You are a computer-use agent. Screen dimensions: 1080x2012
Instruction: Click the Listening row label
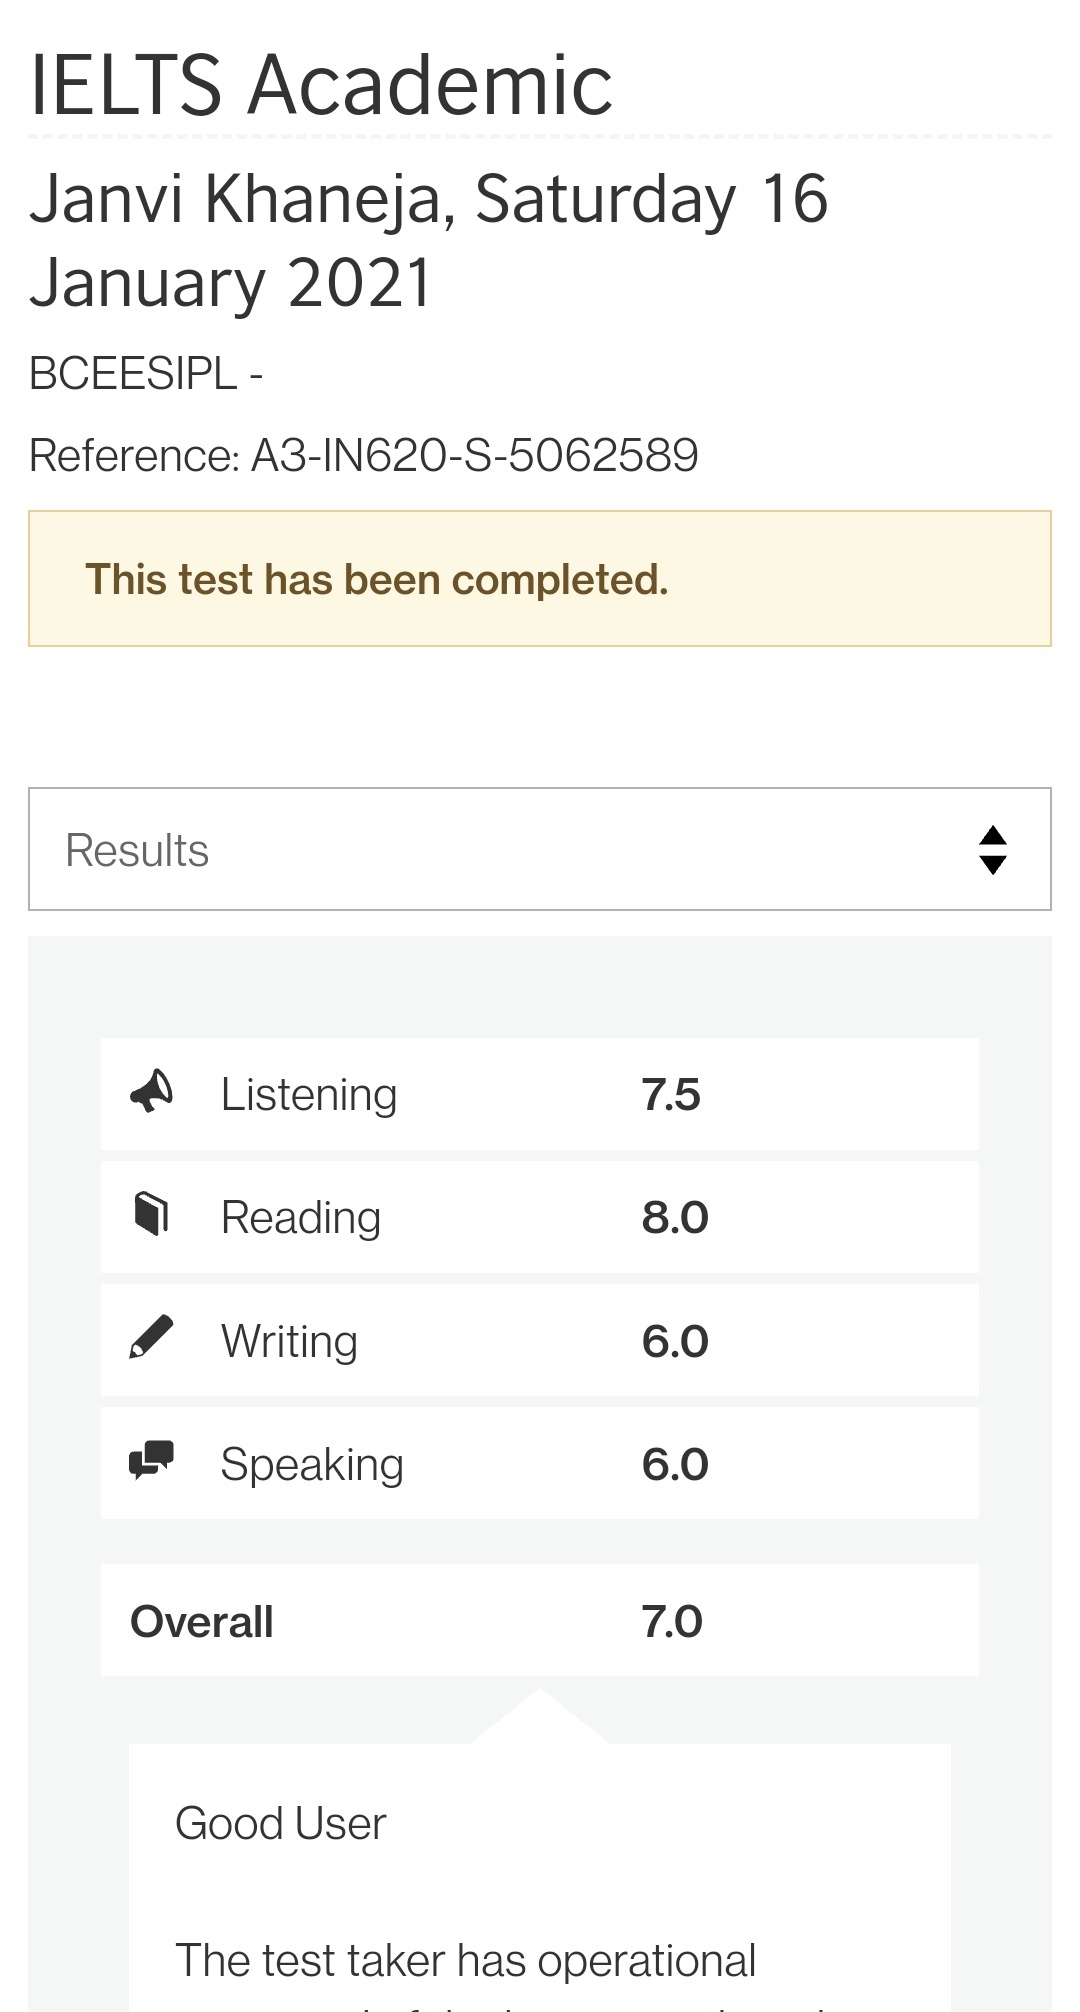click(309, 1095)
